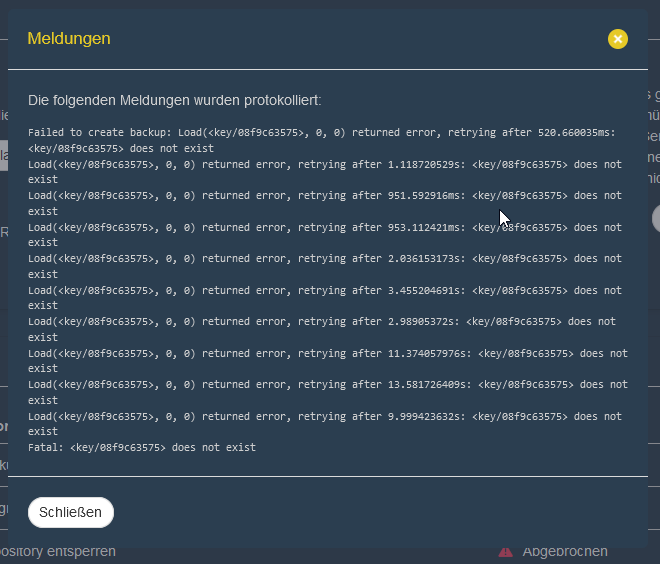Click the log line retrying after 951.592916ms

pos(324,196)
